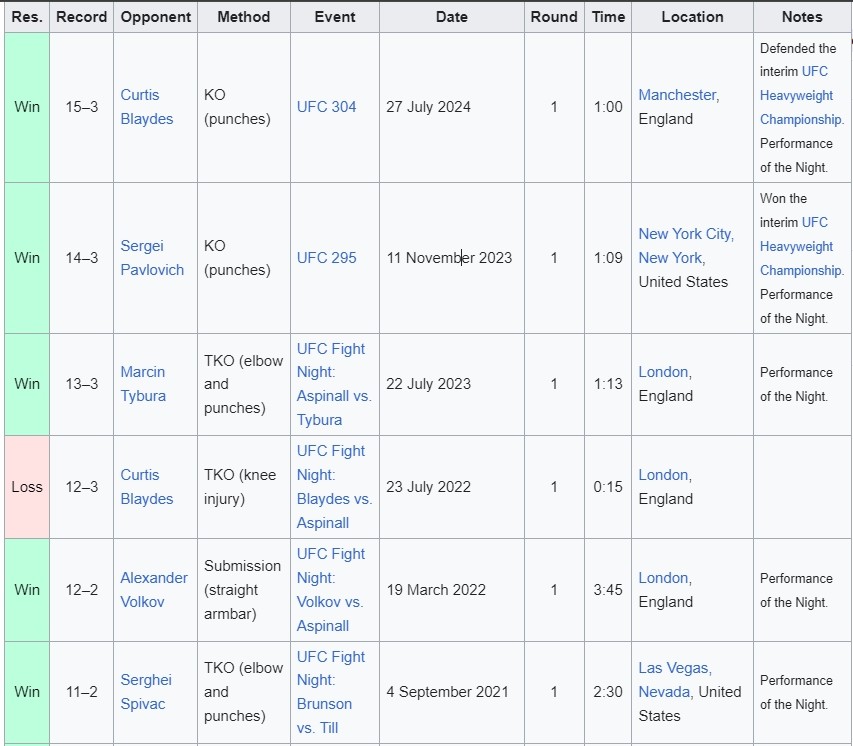Click the 12–3 record cell
Image resolution: width=853 pixels, height=746 pixels.
82,487
